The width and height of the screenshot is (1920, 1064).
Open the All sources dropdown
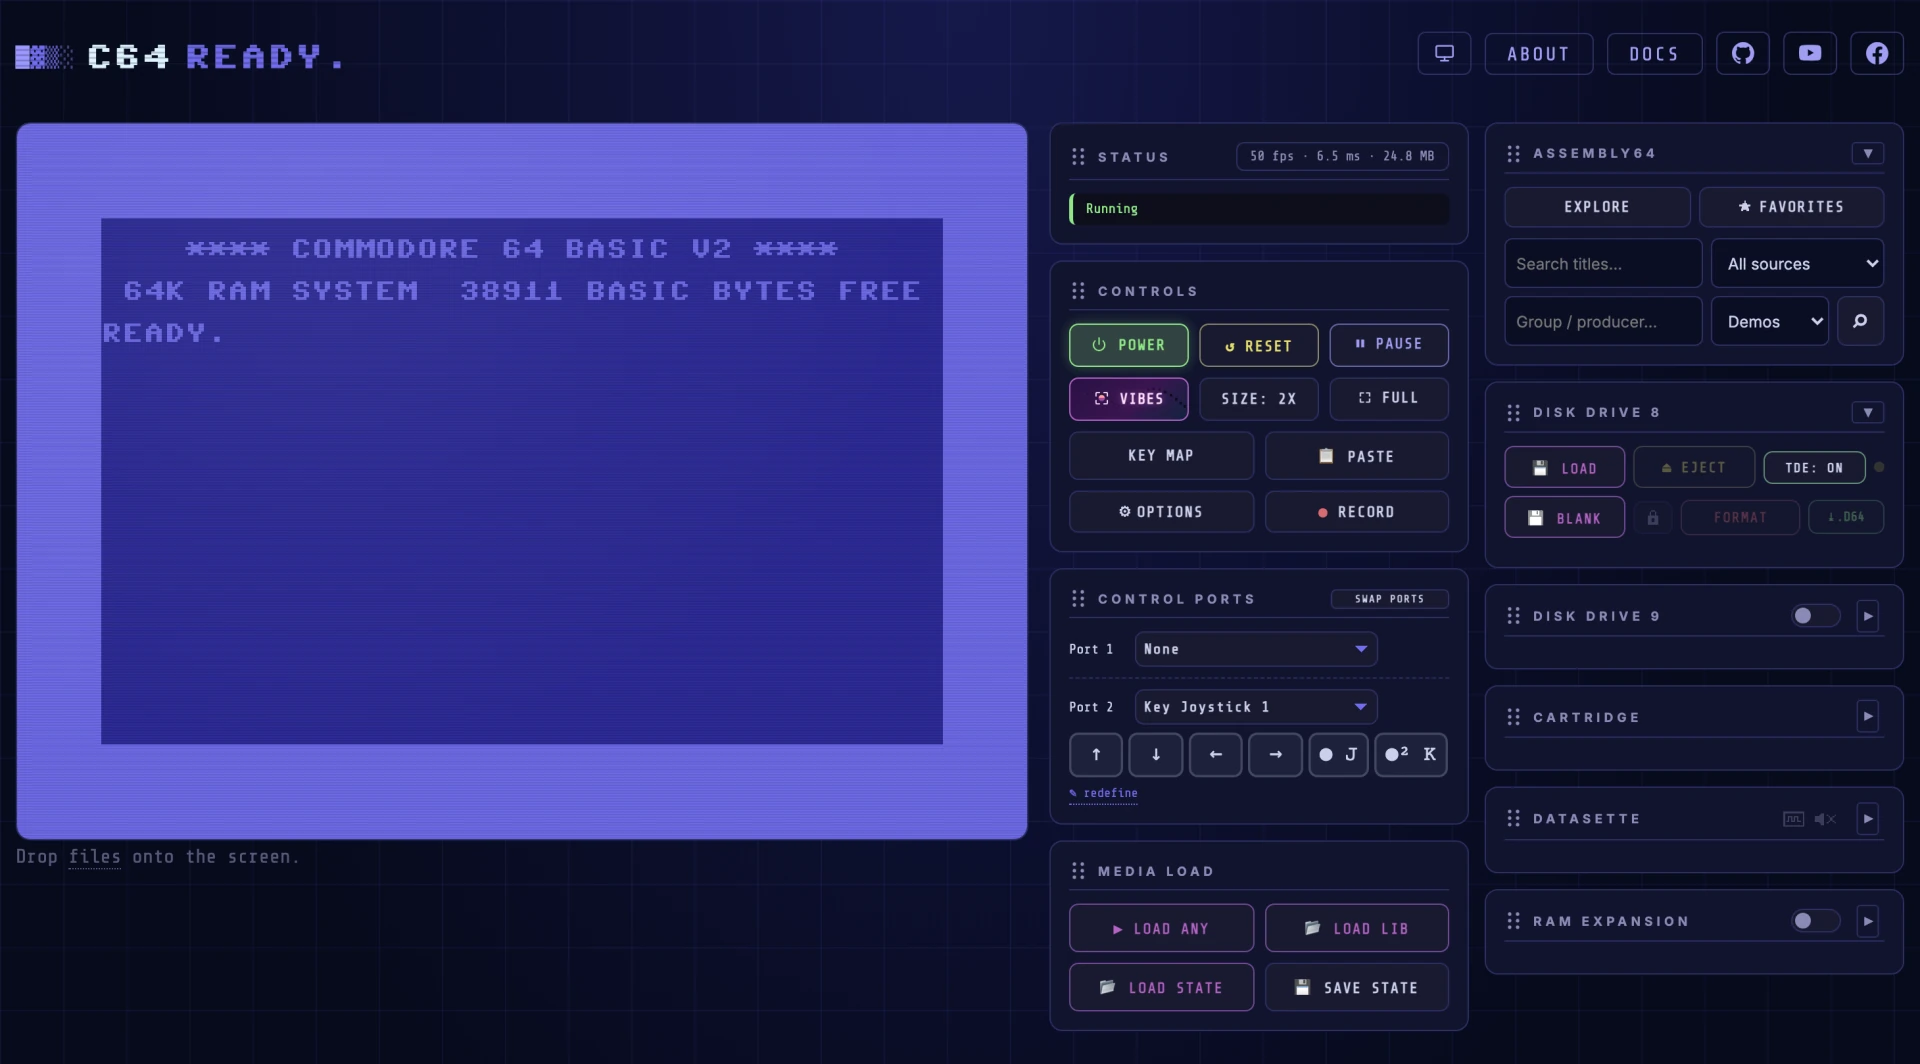coord(1798,264)
